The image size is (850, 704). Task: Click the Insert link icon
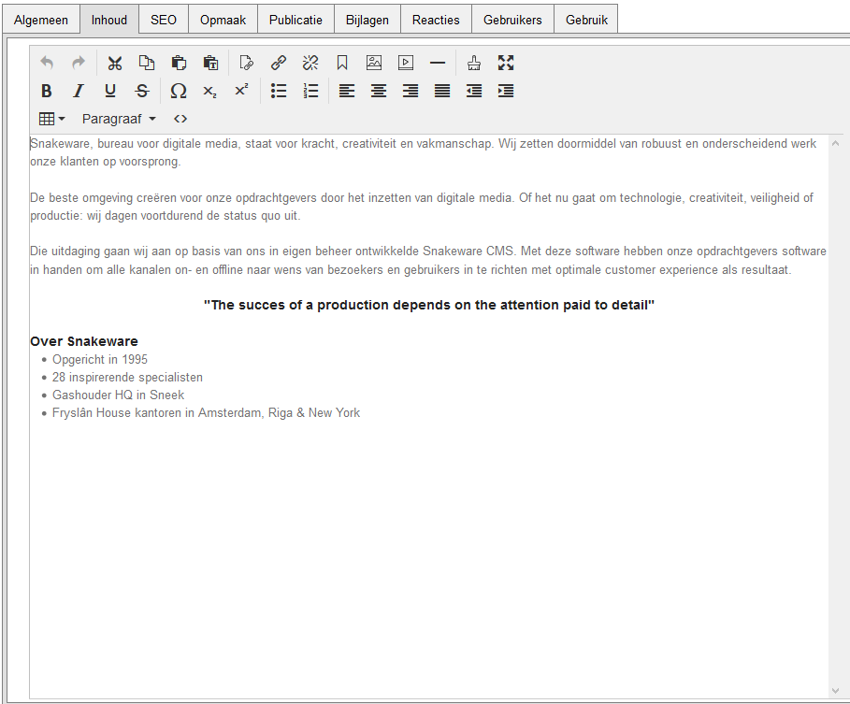point(279,63)
